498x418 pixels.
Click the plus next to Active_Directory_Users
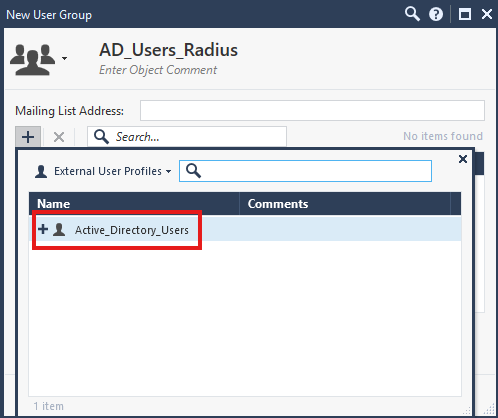coord(43,229)
